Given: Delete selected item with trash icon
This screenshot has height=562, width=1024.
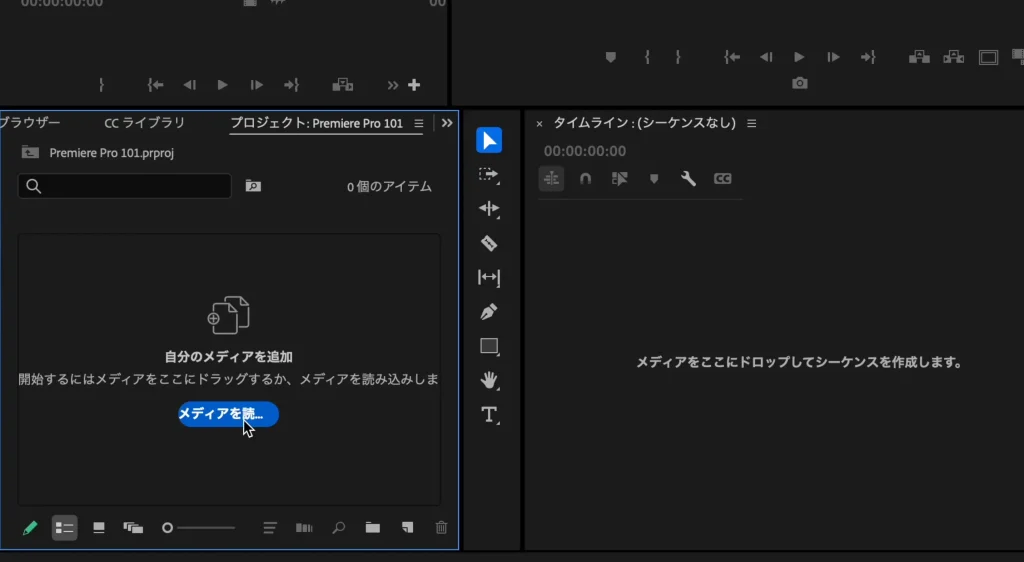Looking at the screenshot, I should click(441, 527).
